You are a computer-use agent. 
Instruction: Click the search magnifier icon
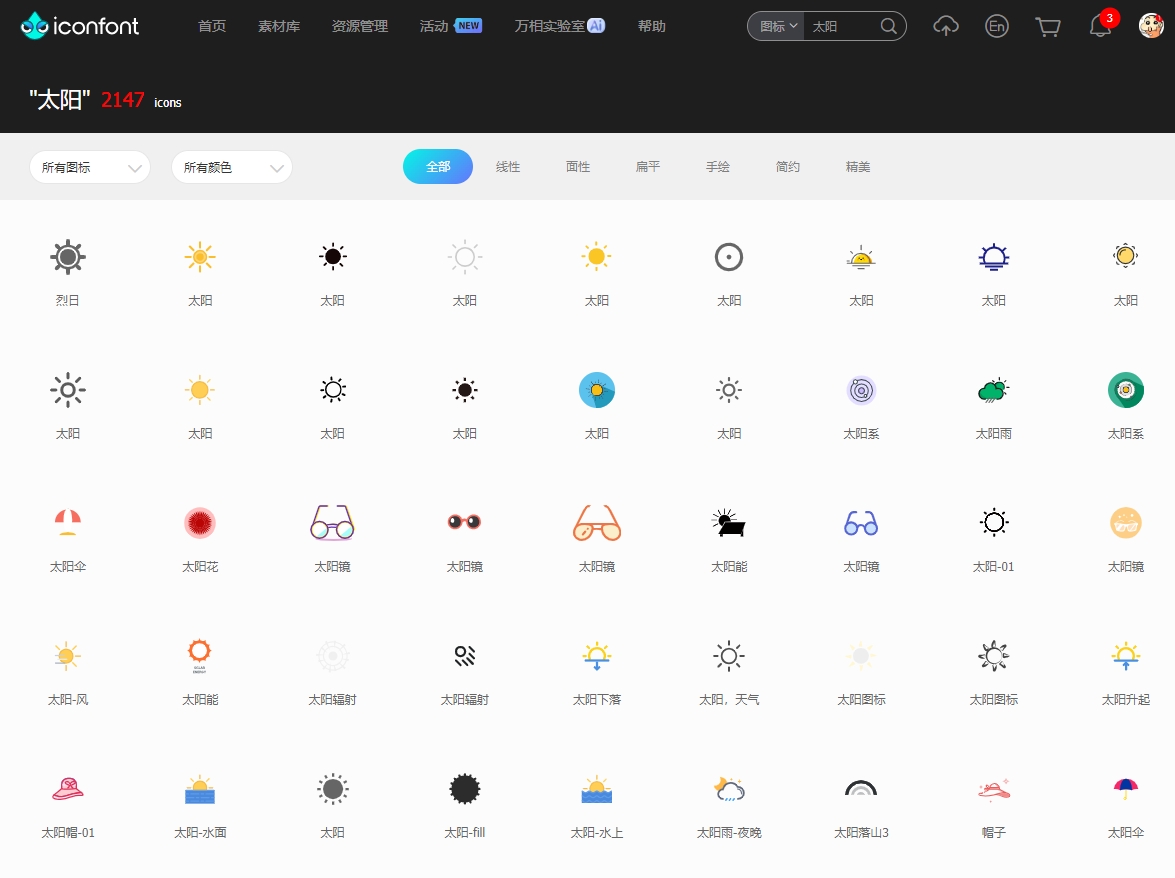pos(888,27)
